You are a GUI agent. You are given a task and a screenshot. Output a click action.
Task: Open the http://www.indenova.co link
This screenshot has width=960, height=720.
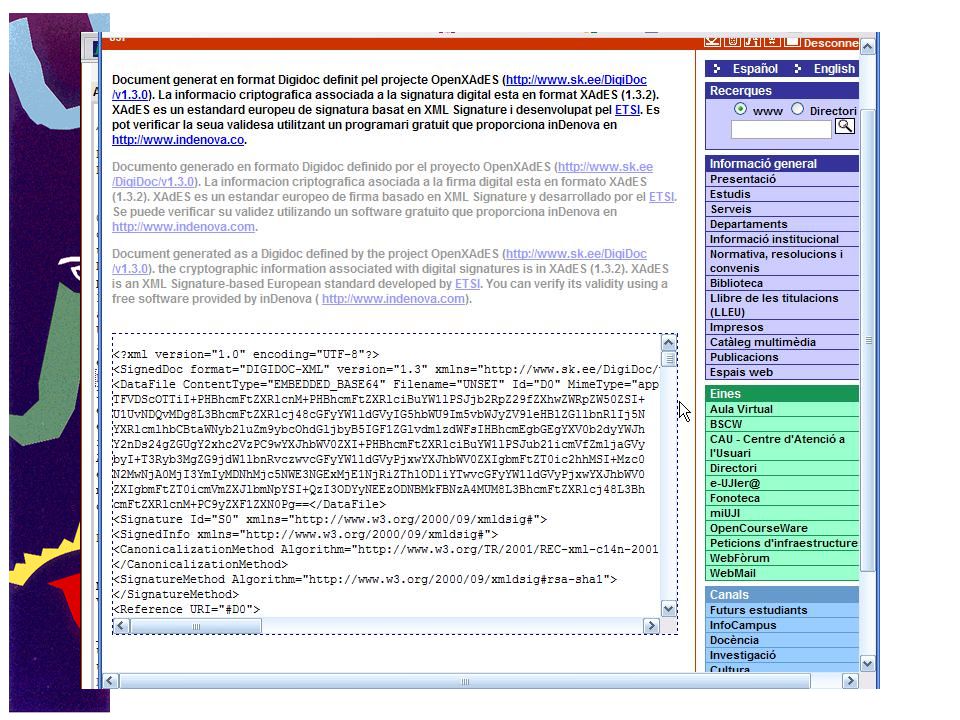[x=178, y=140]
